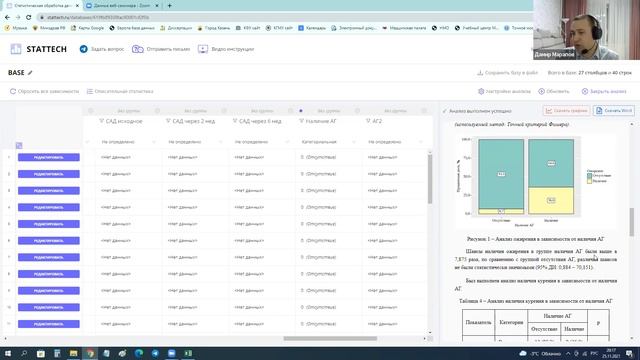Click filter icon of САД исходное column
The width and height of the screenshot is (640, 360).
(102, 121)
